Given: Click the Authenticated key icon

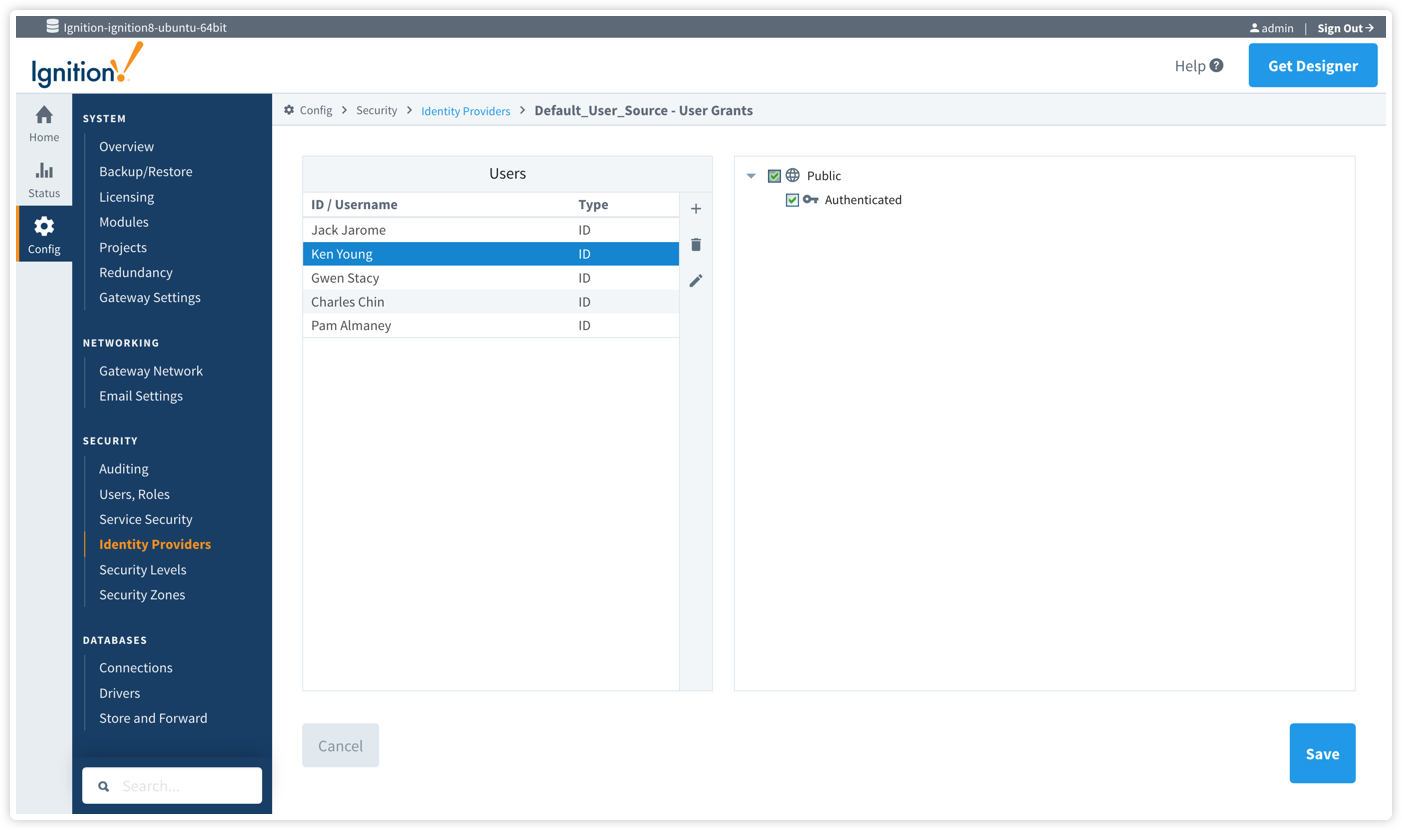Looking at the screenshot, I should (810, 200).
